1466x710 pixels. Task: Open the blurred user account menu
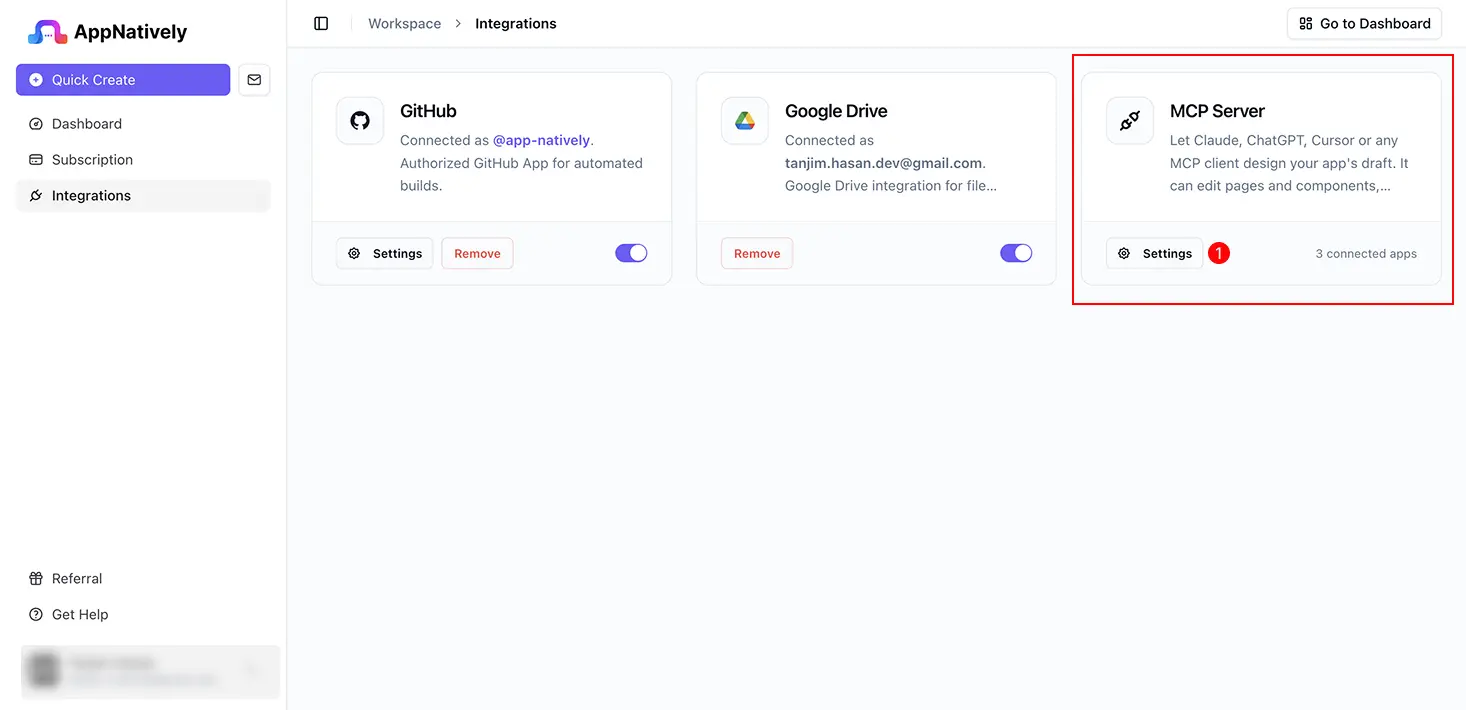150,671
